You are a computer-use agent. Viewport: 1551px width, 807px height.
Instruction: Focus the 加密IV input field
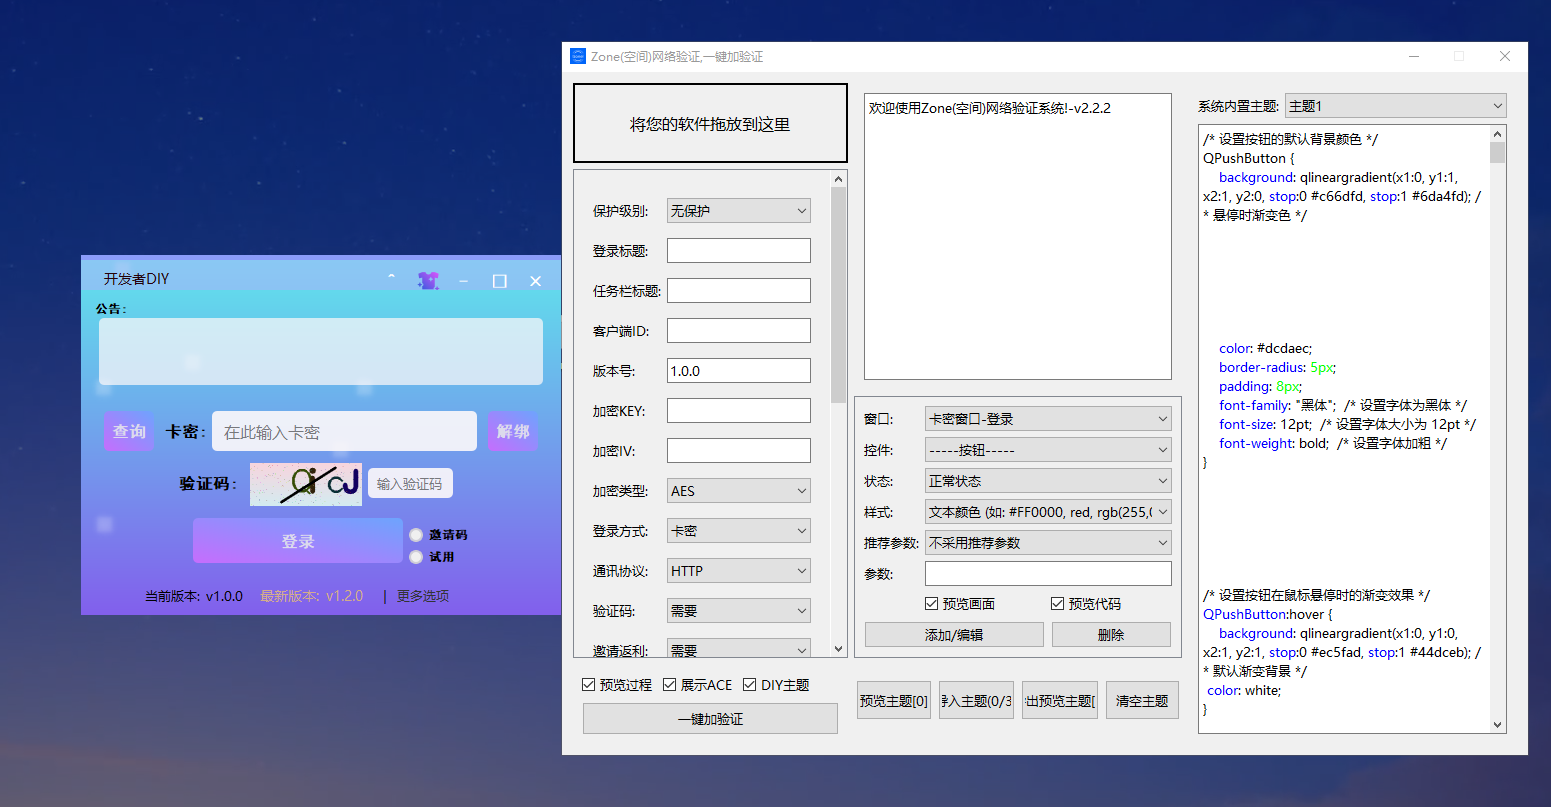pyautogui.click(x=739, y=451)
